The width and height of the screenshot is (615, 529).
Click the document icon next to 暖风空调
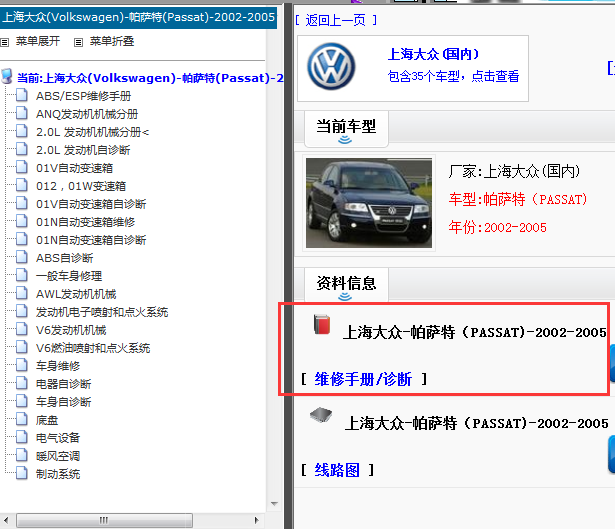22,455
